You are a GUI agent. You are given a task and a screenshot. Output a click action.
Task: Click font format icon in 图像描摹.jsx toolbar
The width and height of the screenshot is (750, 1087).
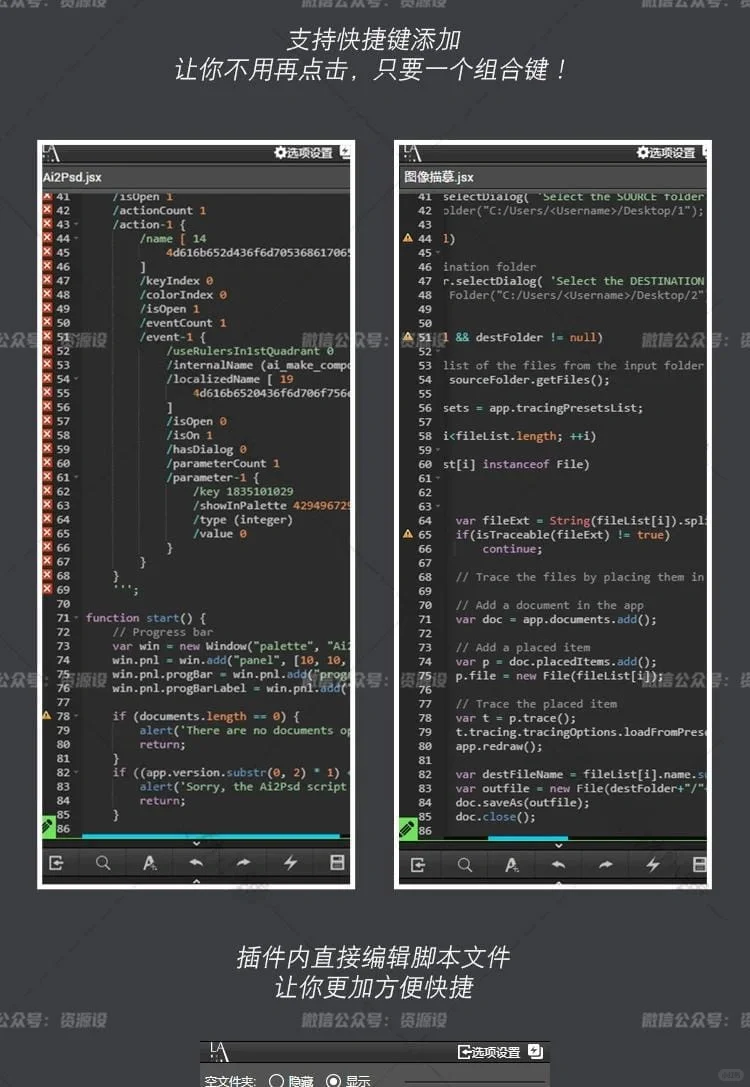click(x=512, y=864)
